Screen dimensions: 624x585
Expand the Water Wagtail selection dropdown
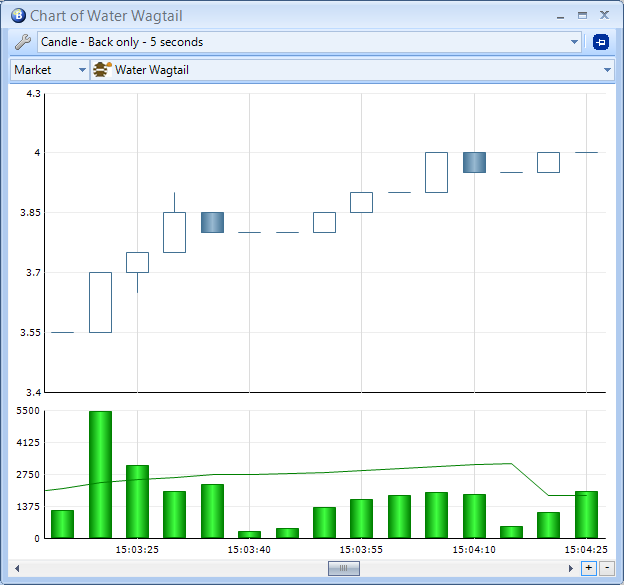(607, 70)
